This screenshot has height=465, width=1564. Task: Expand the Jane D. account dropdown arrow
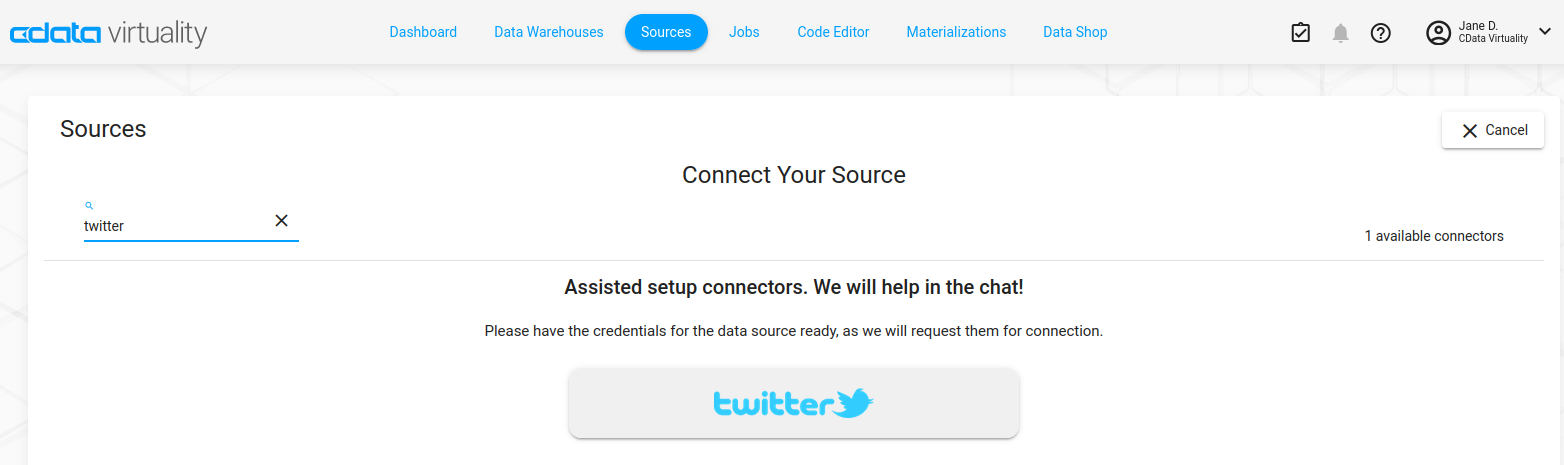coord(1544,32)
